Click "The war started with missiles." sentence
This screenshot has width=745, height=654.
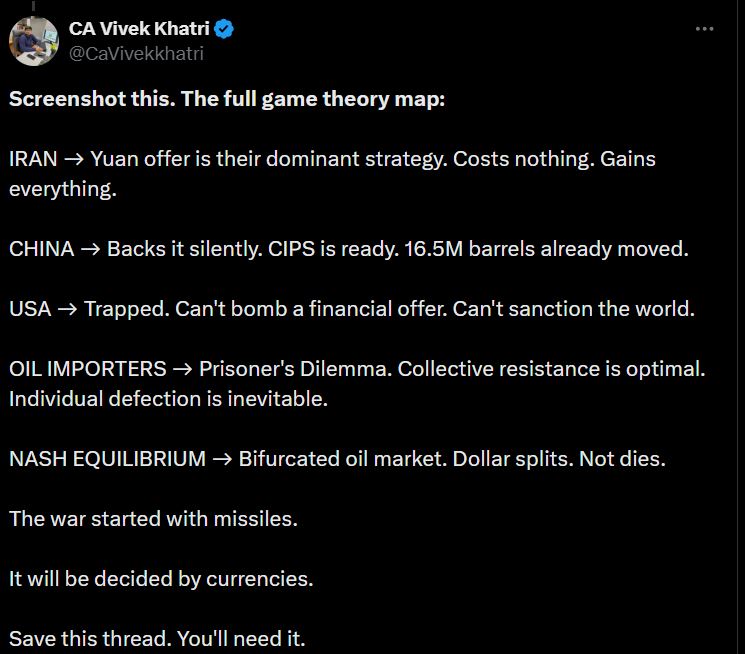click(x=154, y=519)
